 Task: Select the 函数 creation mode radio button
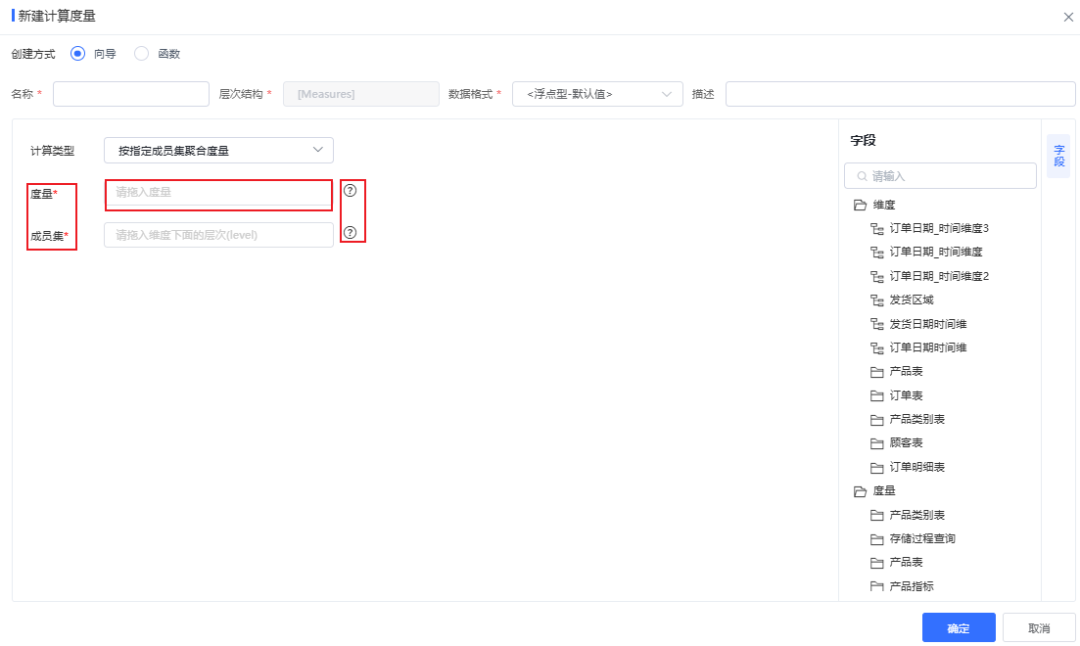pyautogui.click(x=141, y=54)
